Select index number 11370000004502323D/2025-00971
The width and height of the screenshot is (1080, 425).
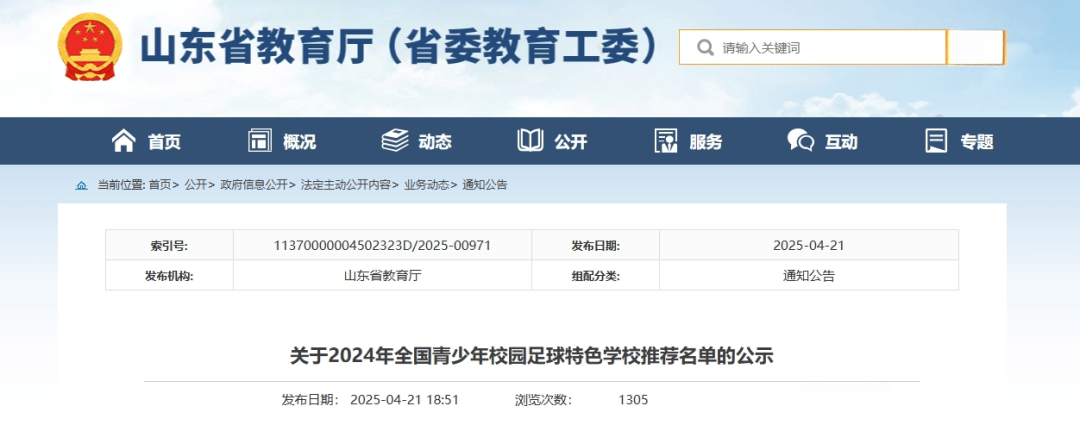(382, 245)
